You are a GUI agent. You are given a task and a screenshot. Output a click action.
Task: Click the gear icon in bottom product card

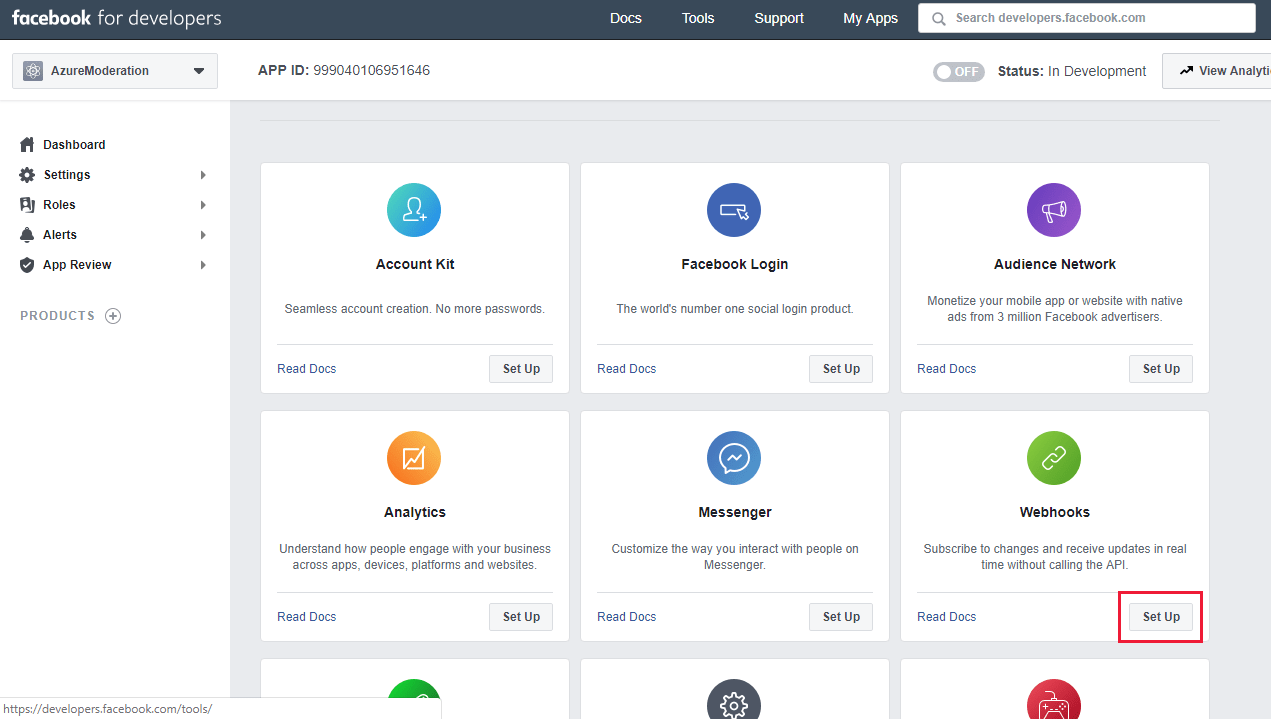734,705
